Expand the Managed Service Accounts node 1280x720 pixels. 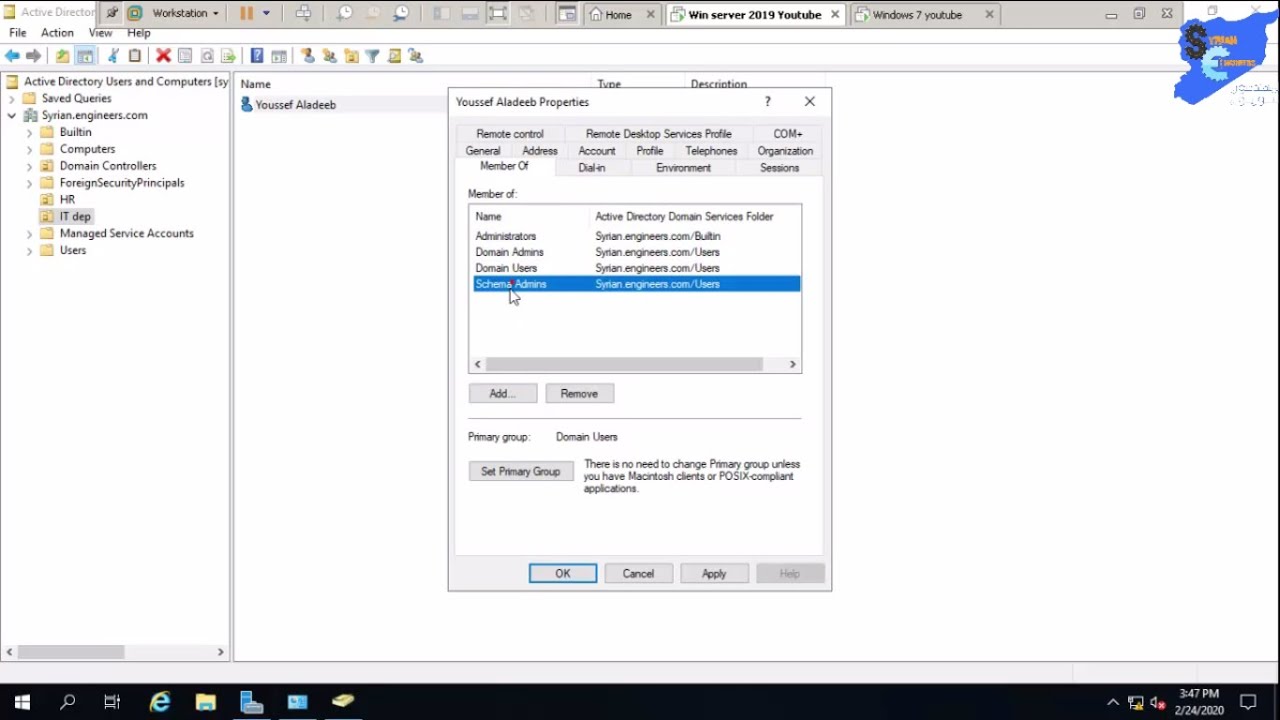tap(29, 234)
